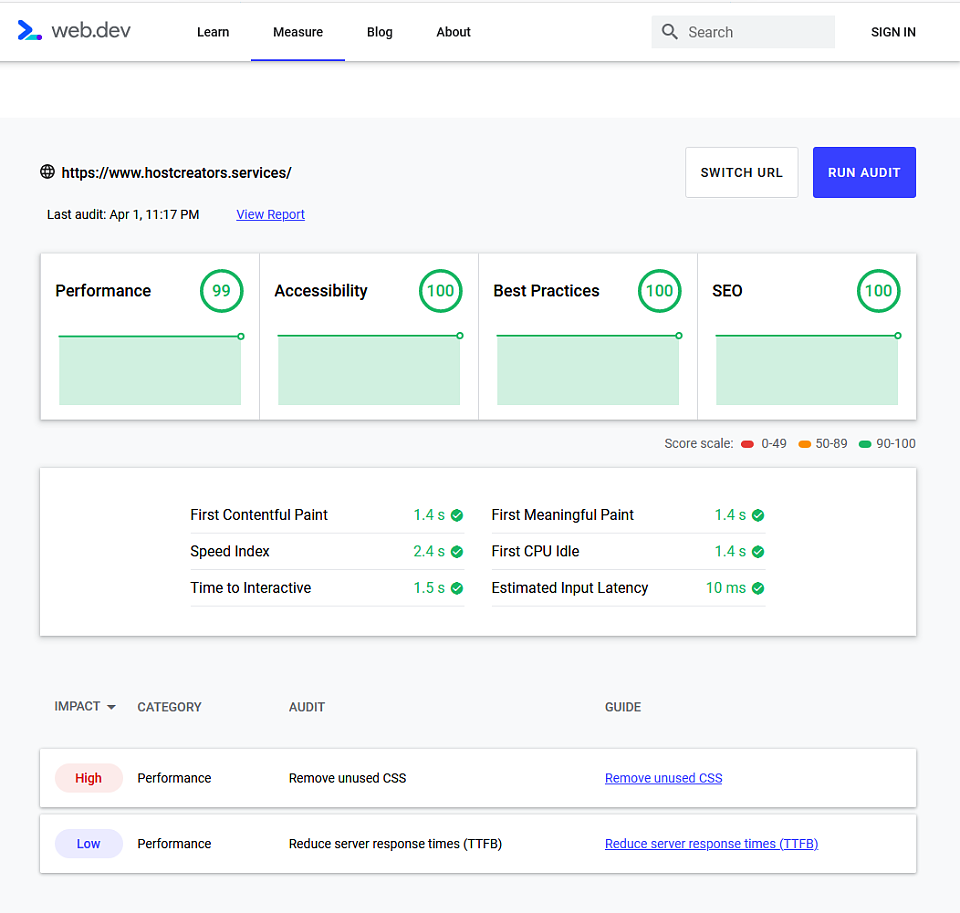Image resolution: width=960 pixels, height=913 pixels.
Task: Click orange 50-89 score scale marker
Action: click(804, 444)
